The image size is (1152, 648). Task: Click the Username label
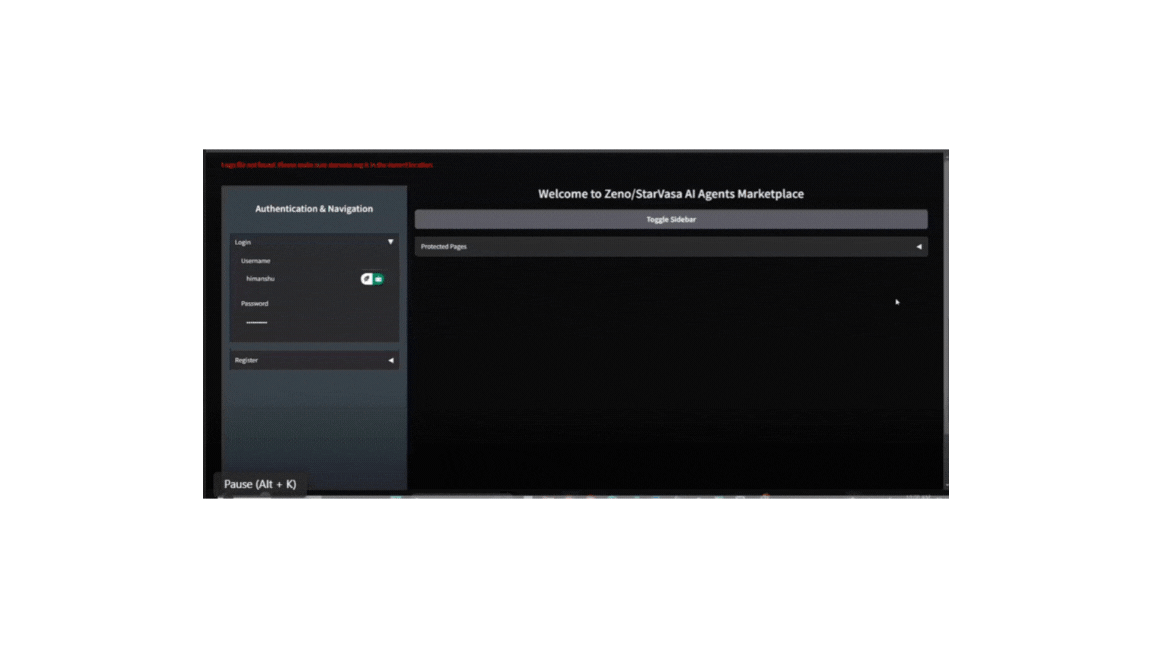255,261
